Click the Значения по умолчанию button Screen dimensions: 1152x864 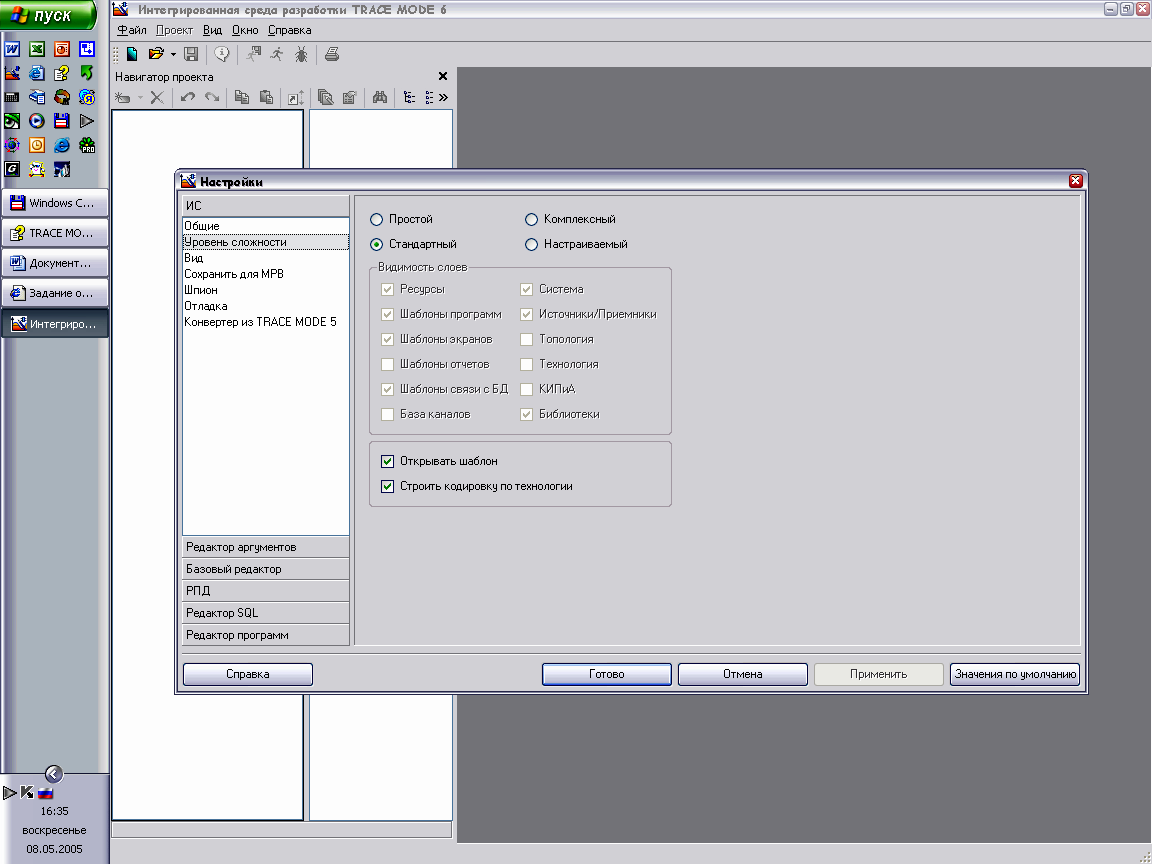1015,674
